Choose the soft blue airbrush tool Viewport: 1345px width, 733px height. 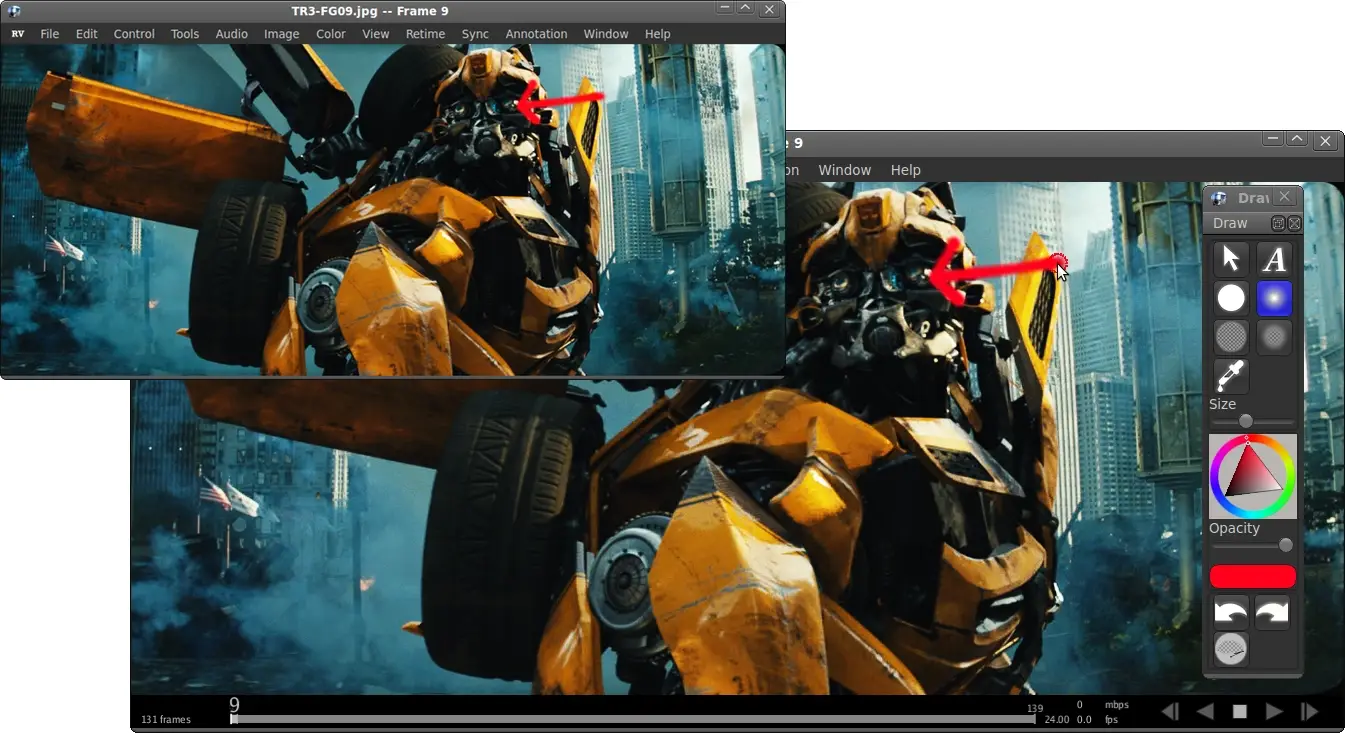1274,298
